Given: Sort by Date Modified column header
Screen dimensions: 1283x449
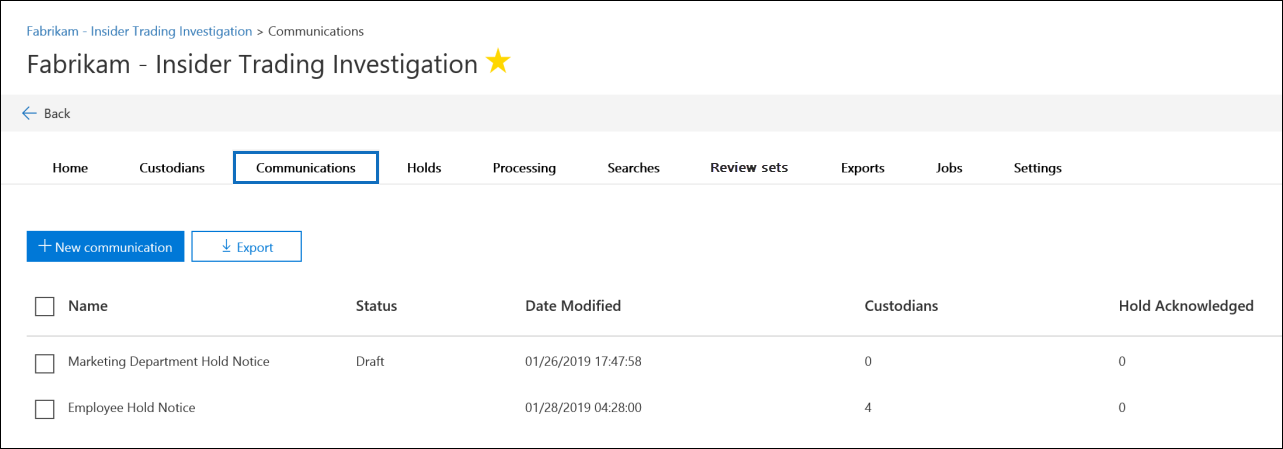Looking at the screenshot, I should coord(573,306).
